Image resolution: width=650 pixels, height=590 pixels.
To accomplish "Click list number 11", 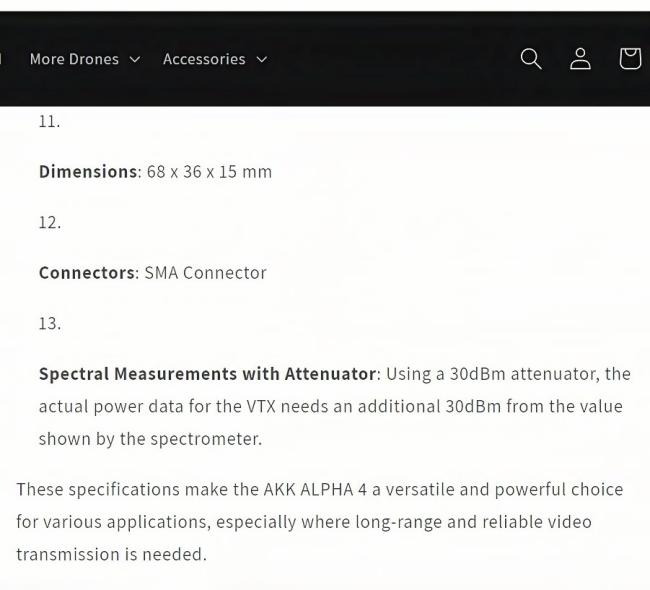I will point(49,121).
